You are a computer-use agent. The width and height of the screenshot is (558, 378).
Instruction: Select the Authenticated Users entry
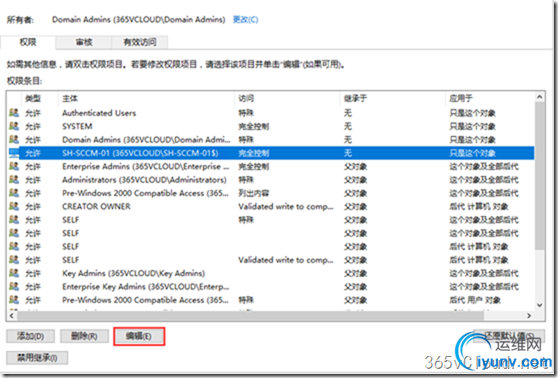(x=271, y=113)
